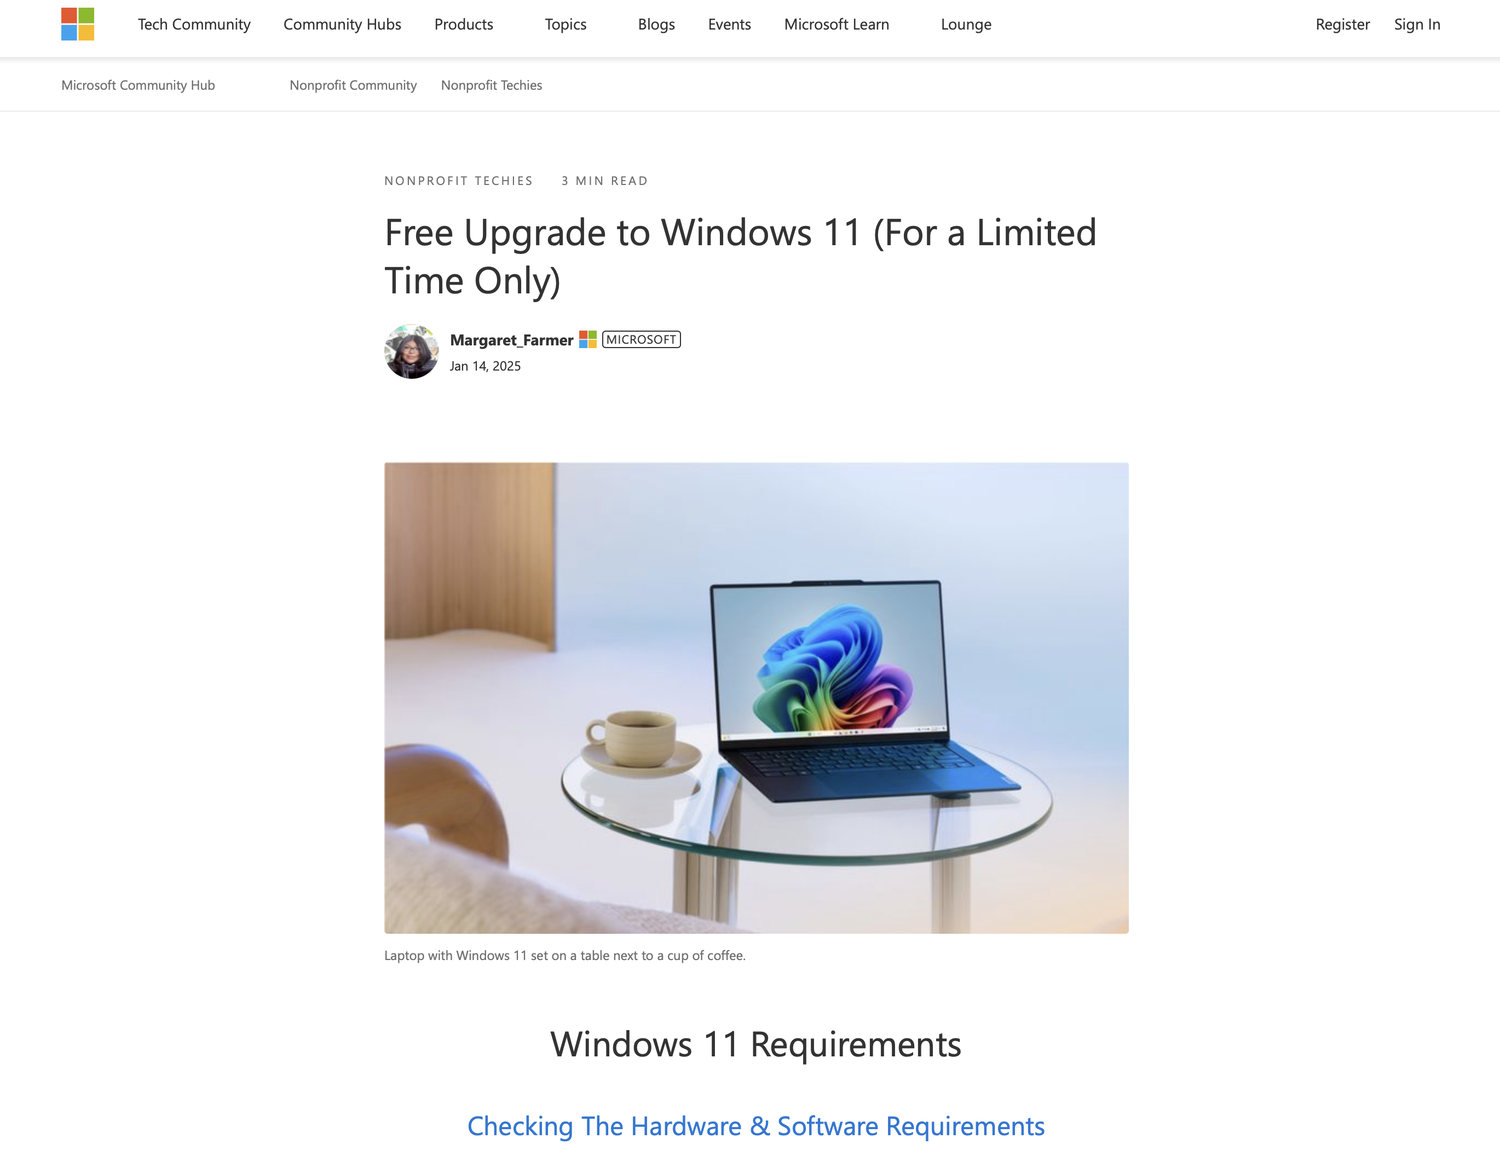Click Sign In at top right
The image size is (1500, 1156).
coord(1417,24)
